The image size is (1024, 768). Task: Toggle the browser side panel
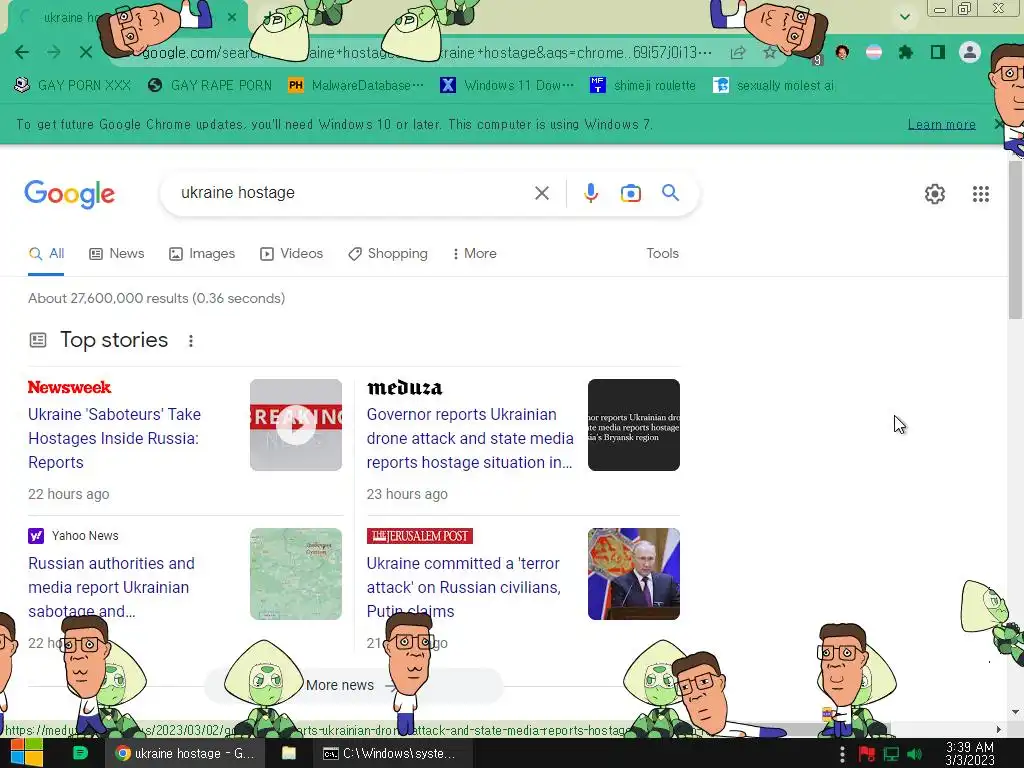click(x=938, y=52)
